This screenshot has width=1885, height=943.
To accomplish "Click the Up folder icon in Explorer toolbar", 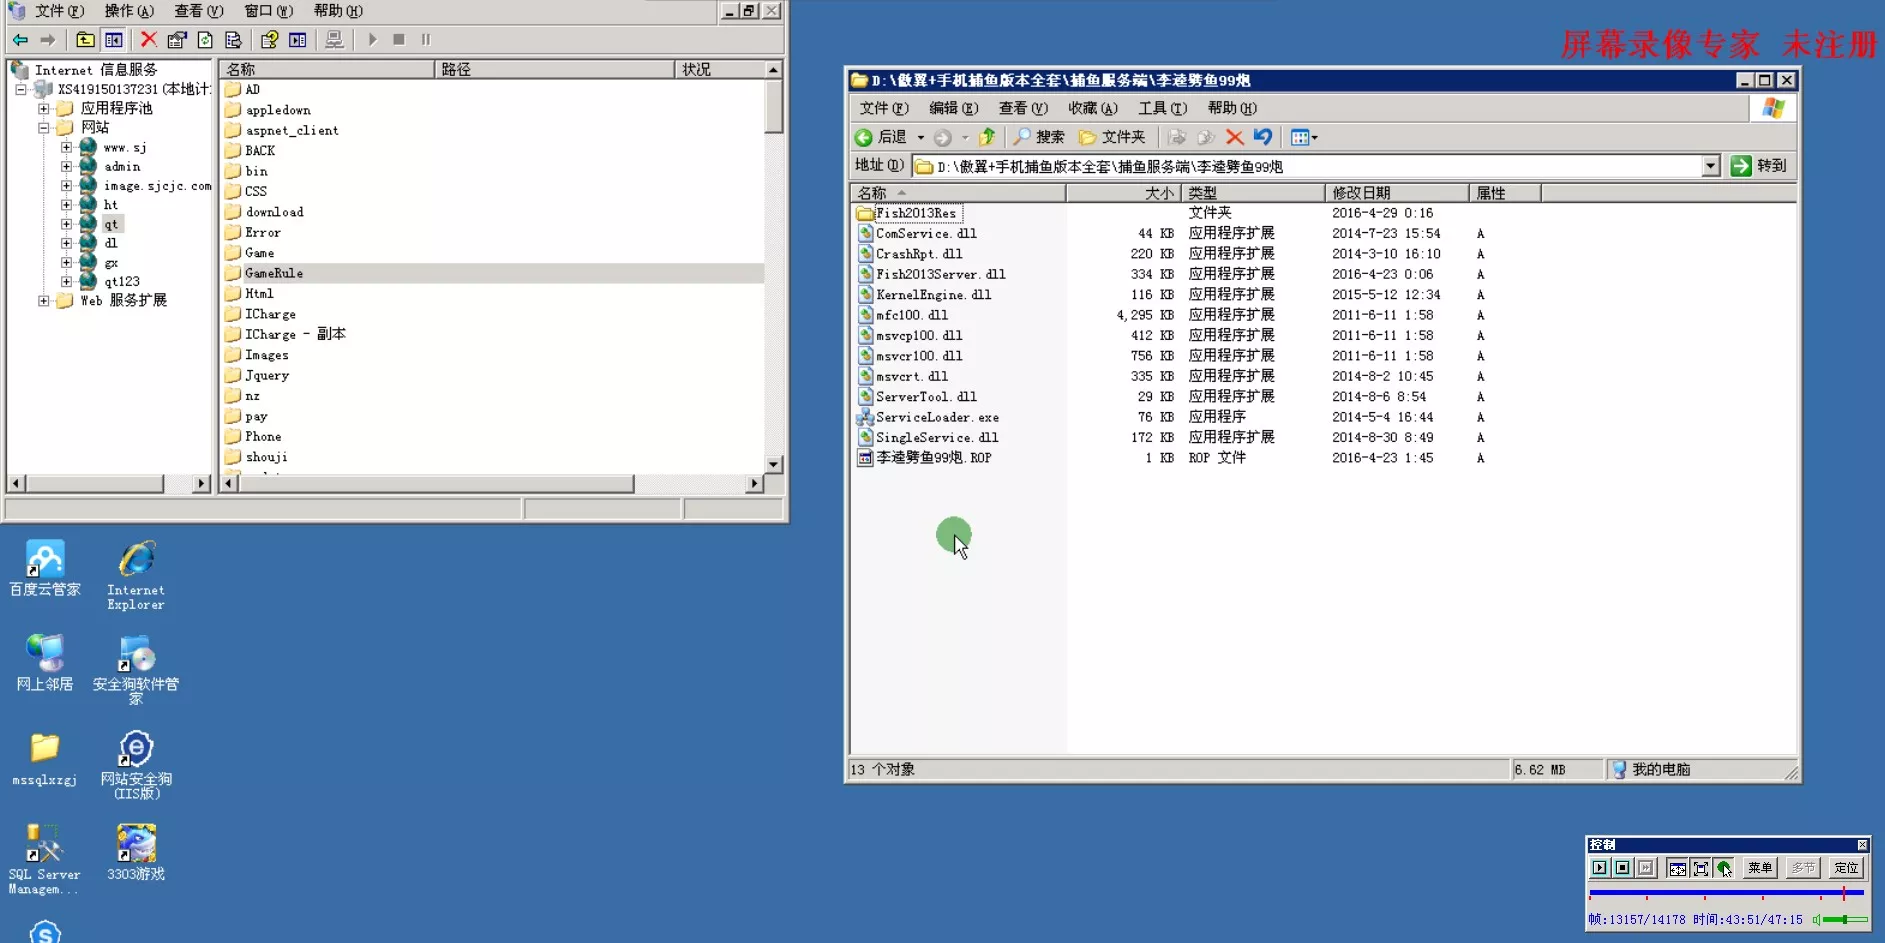I will [x=987, y=137].
